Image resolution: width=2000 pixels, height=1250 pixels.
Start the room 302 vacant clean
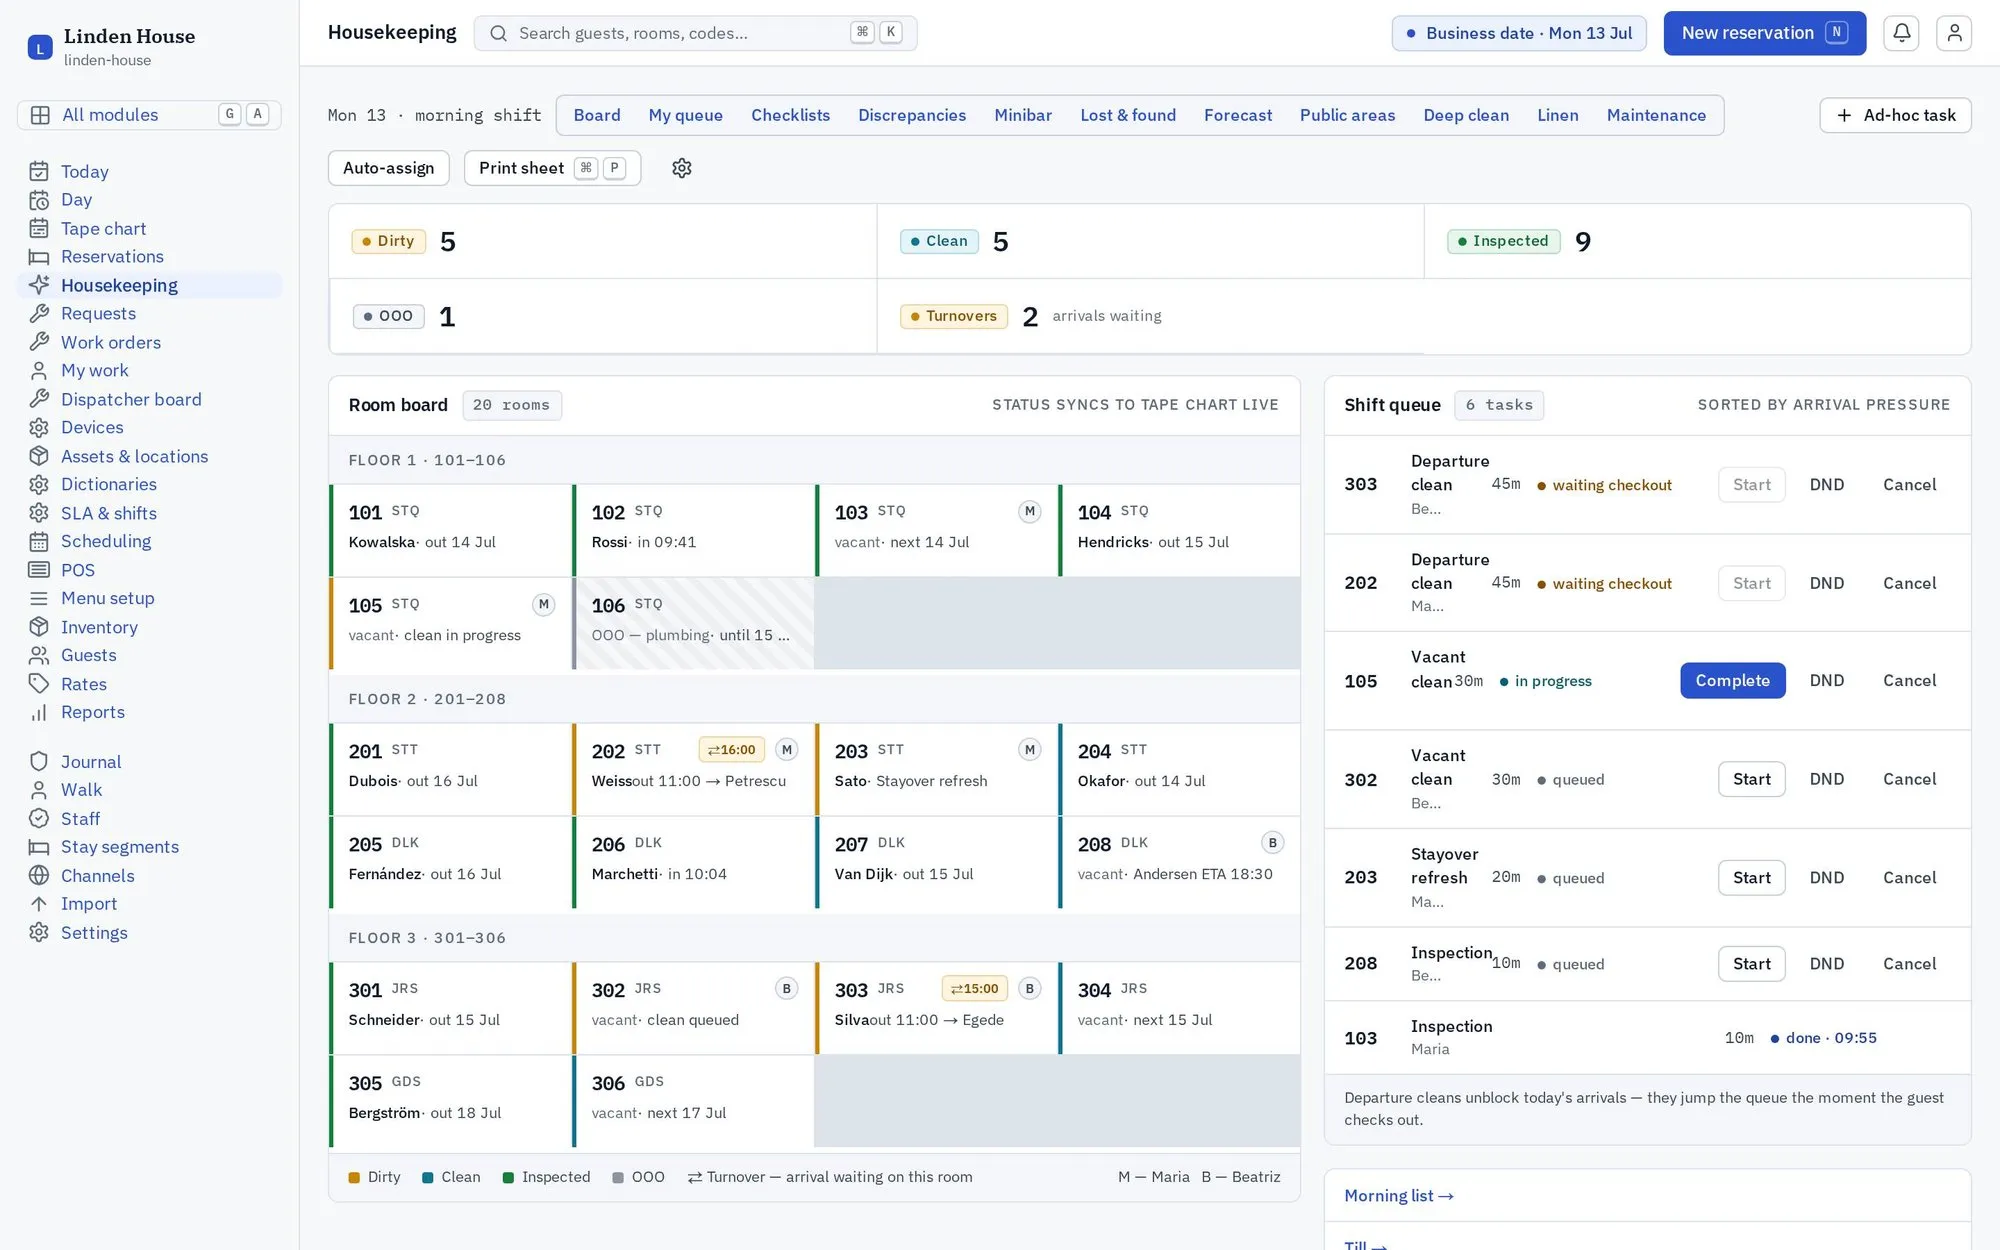[x=1751, y=779]
